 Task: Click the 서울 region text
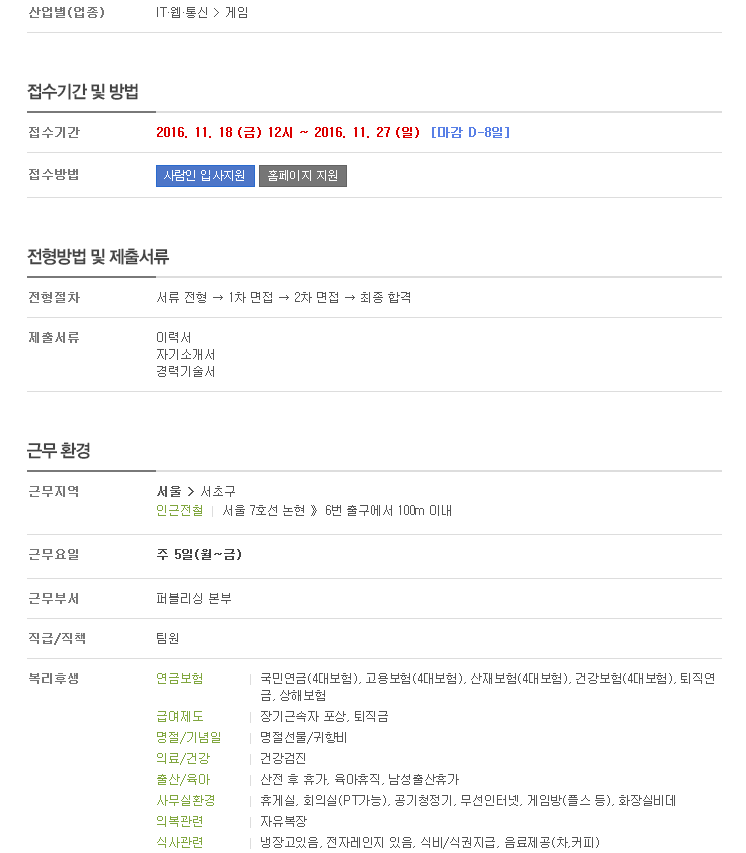[169, 491]
